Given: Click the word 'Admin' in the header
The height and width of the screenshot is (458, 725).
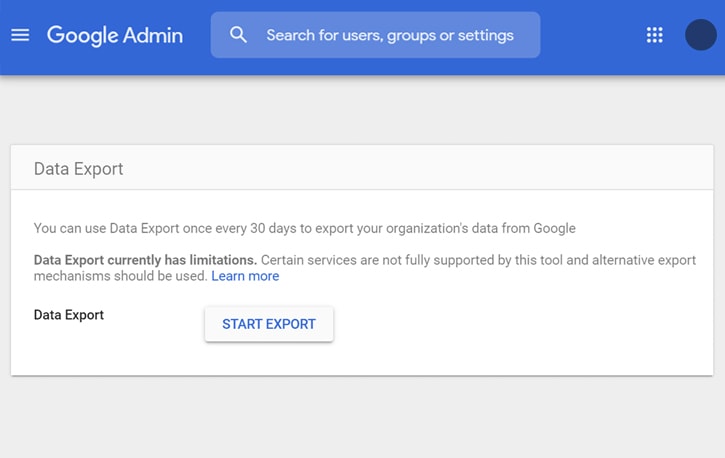Looking at the screenshot, I should [x=153, y=36].
